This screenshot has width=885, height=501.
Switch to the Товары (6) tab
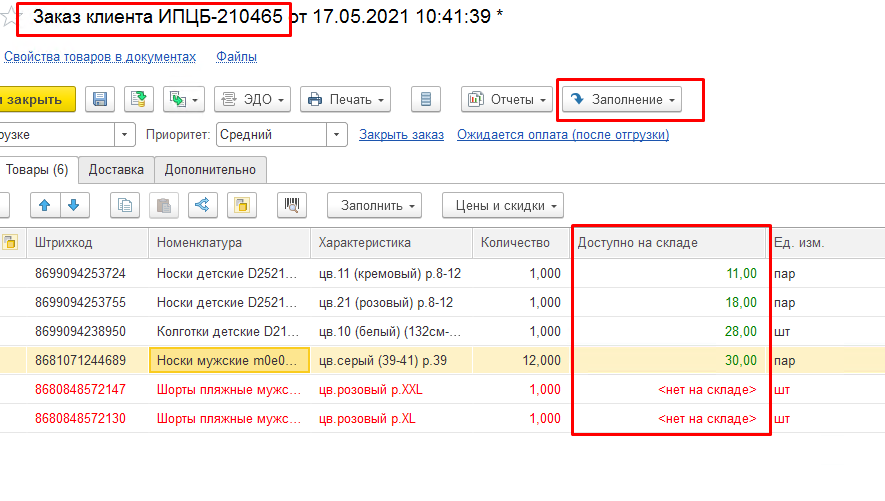(x=37, y=170)
